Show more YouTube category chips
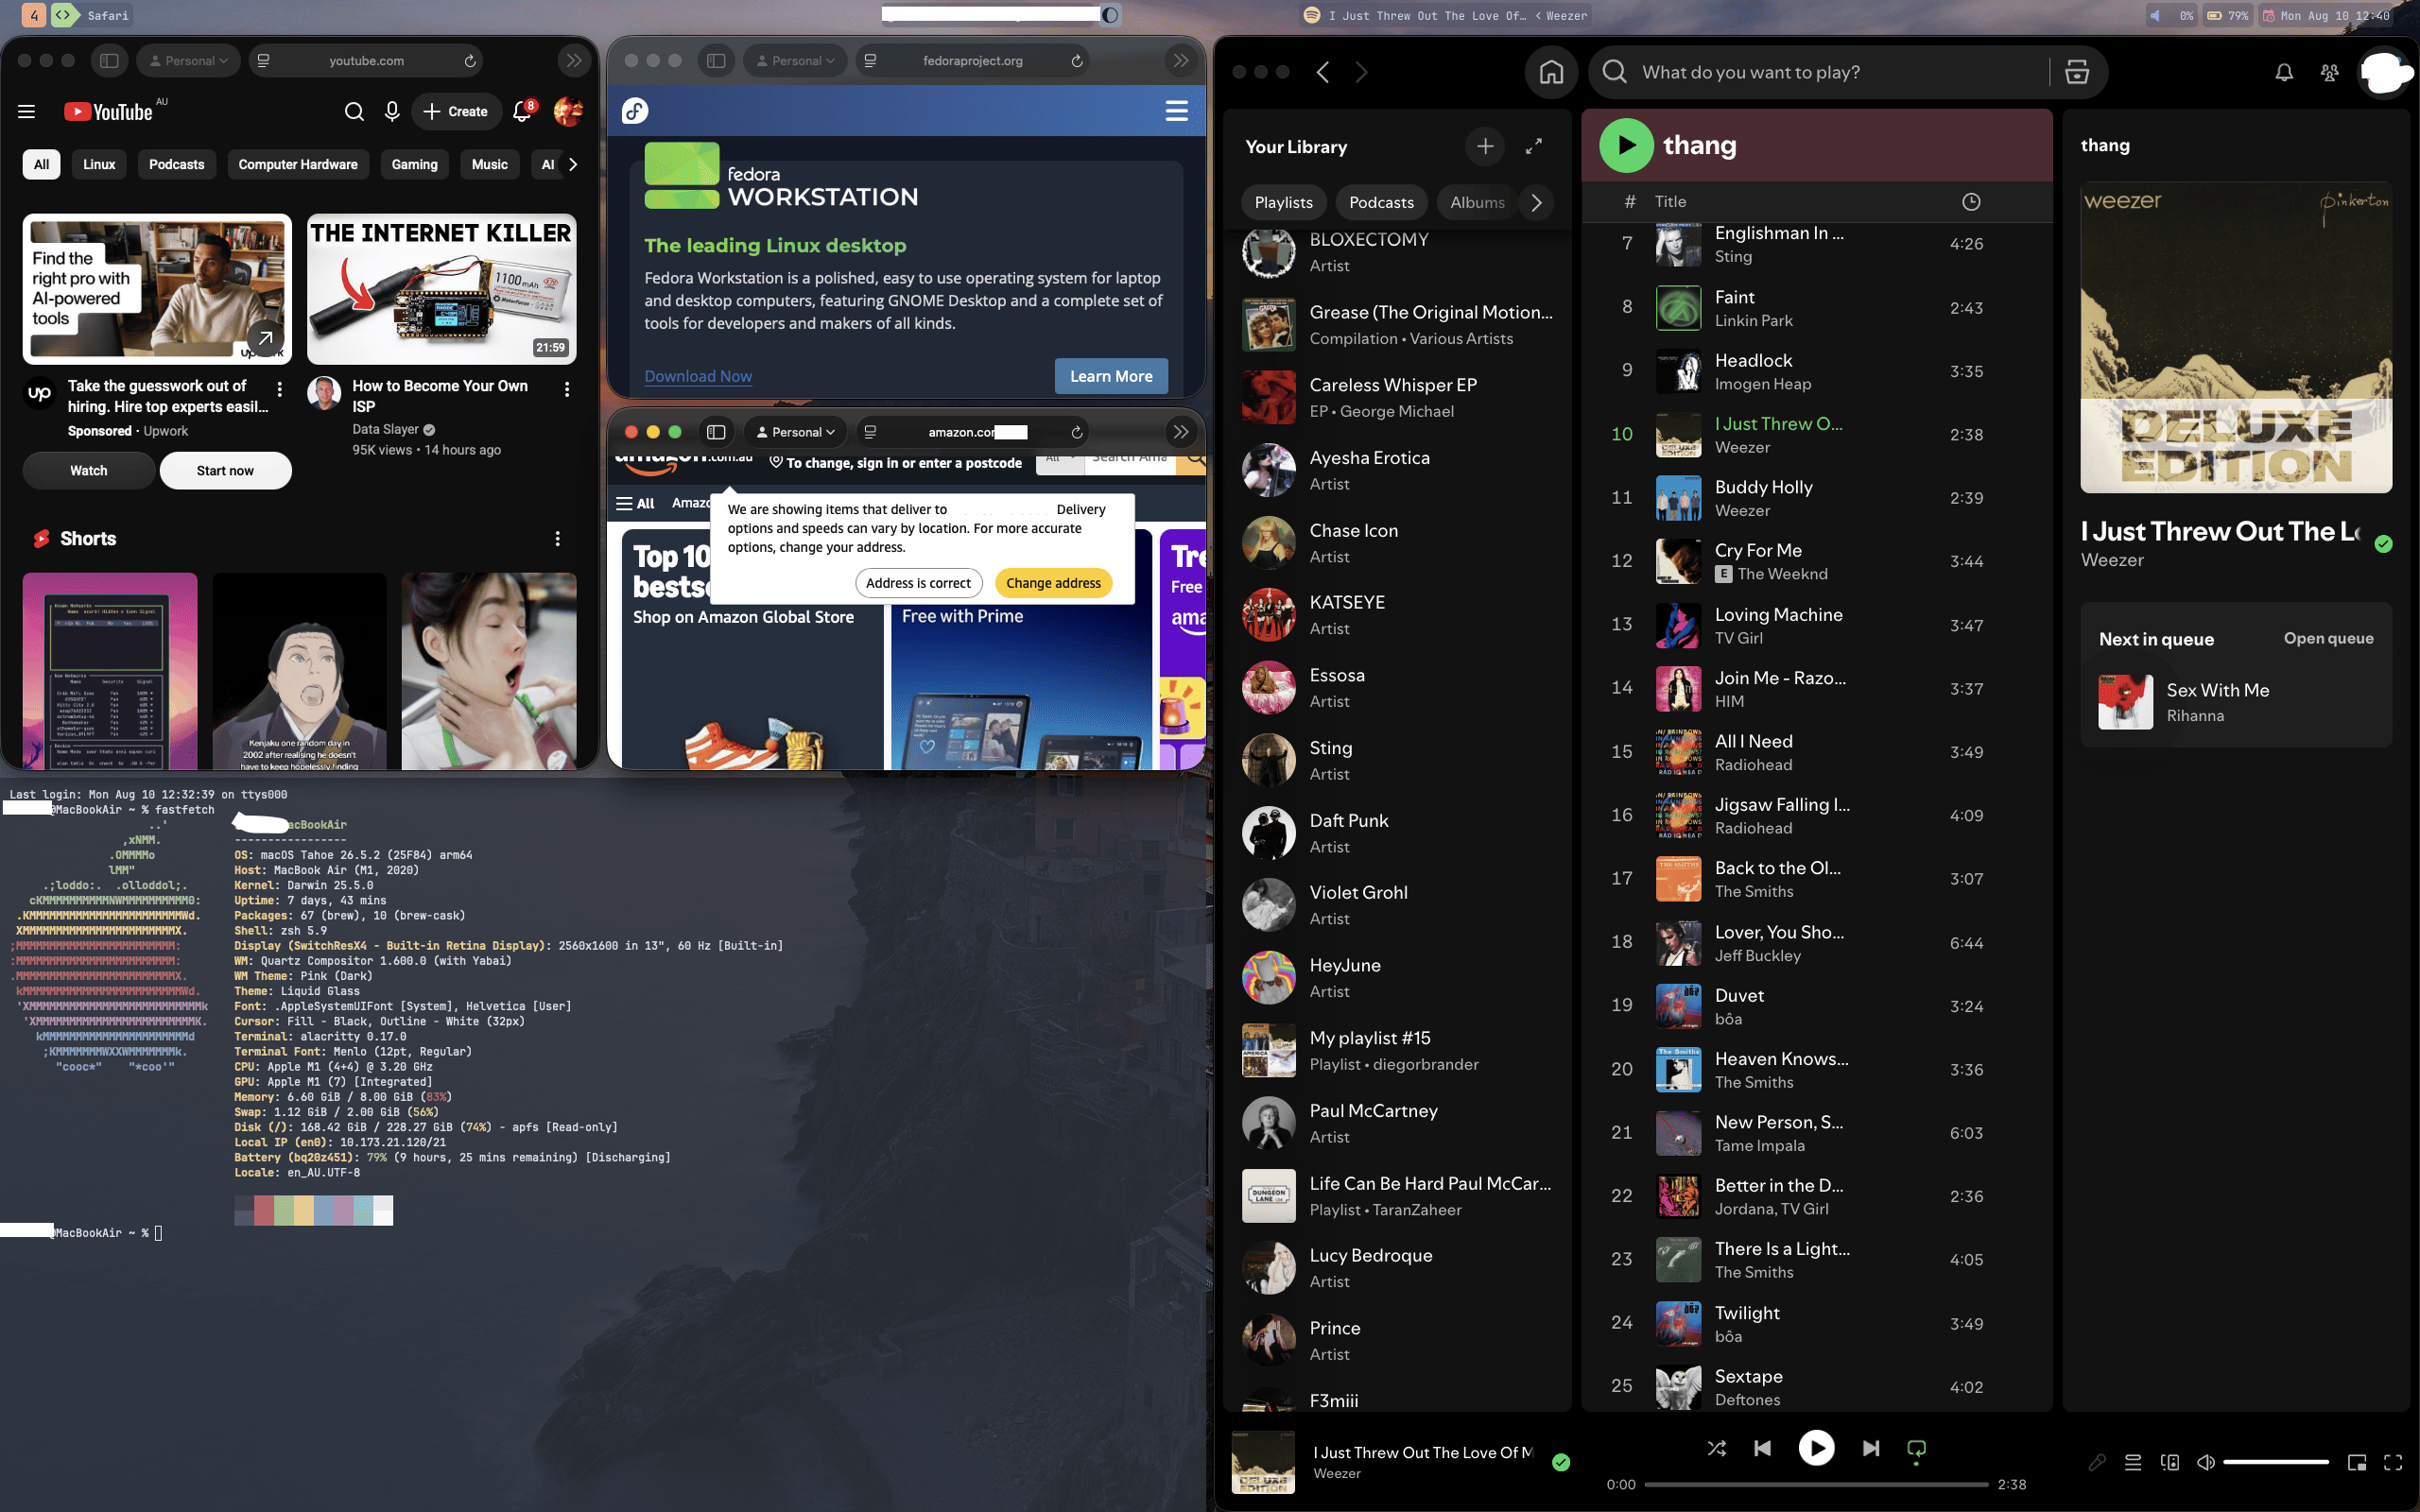Image resolution: width=2420 pixels, height=1512 pixels. [x=573, y=164]
